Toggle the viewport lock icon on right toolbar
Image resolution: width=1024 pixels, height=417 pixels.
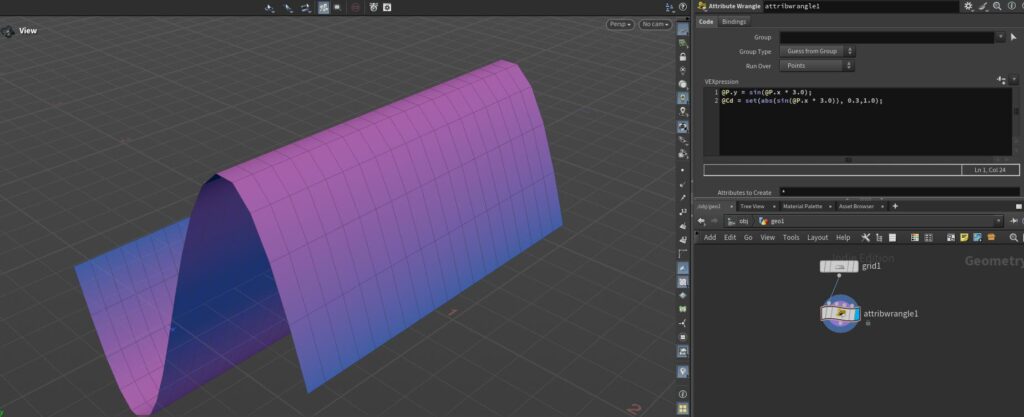tap(683, 57)
